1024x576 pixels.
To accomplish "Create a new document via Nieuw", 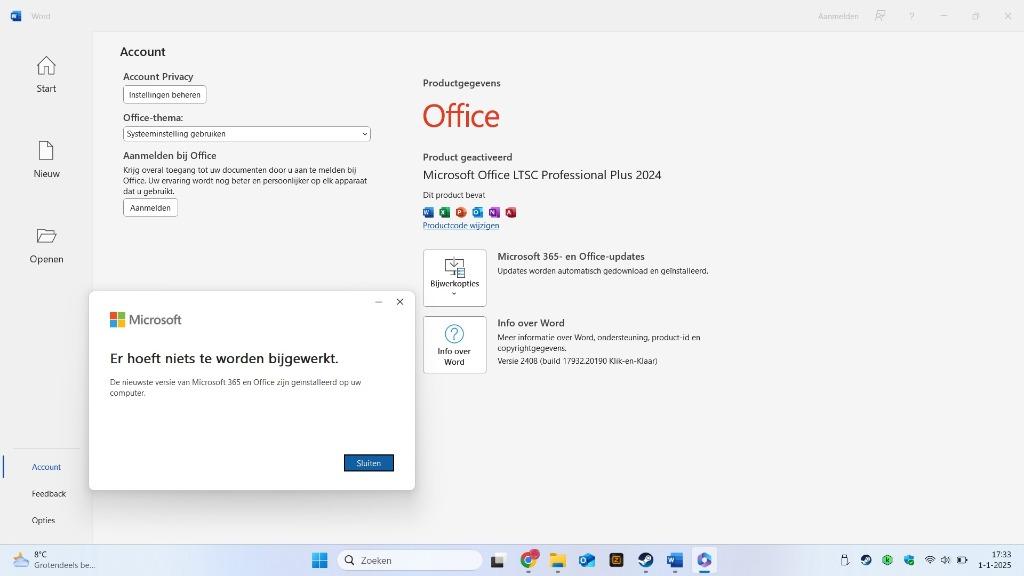I will tap(46, 159).
